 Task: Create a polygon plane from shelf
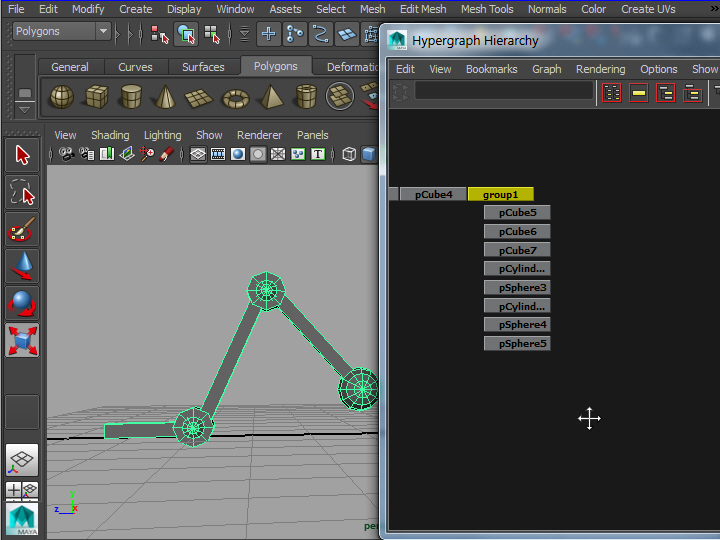tap(198, 97)
